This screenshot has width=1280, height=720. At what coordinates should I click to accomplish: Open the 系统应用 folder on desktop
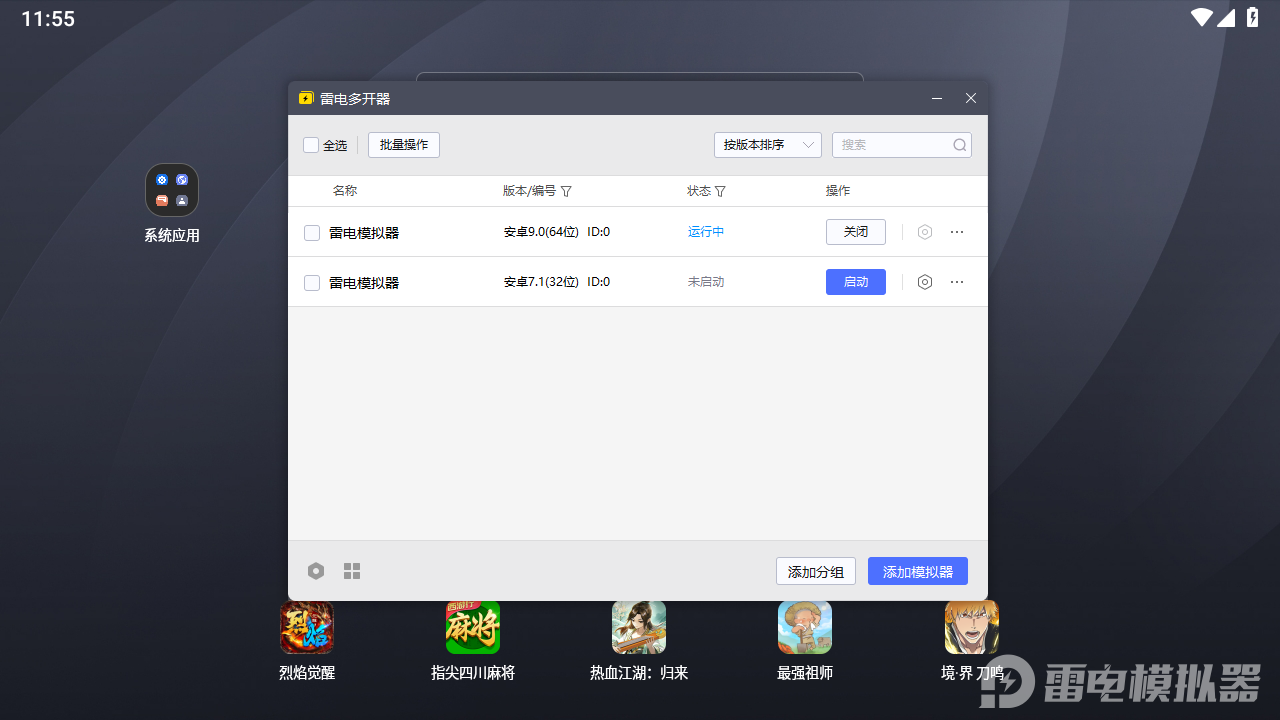coord(172,190)
